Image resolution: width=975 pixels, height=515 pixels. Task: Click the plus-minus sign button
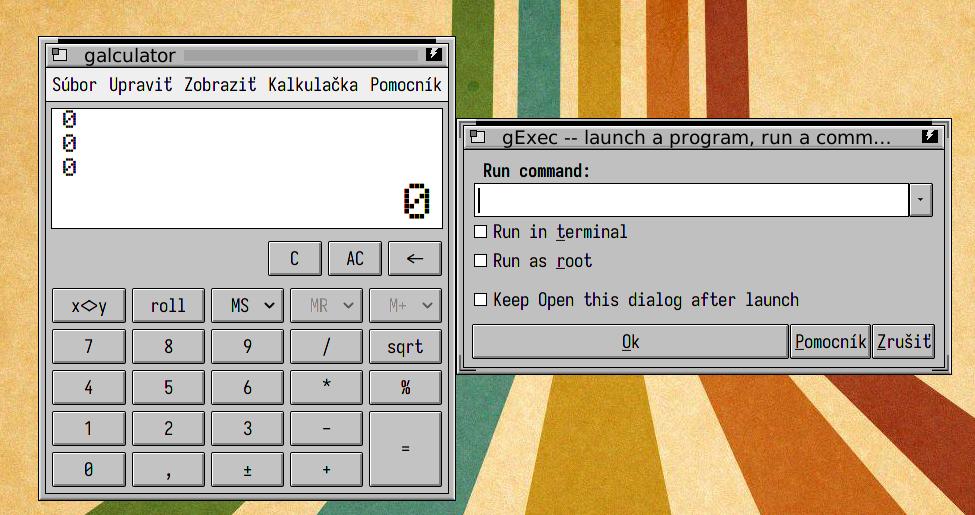tap(247, 470)
